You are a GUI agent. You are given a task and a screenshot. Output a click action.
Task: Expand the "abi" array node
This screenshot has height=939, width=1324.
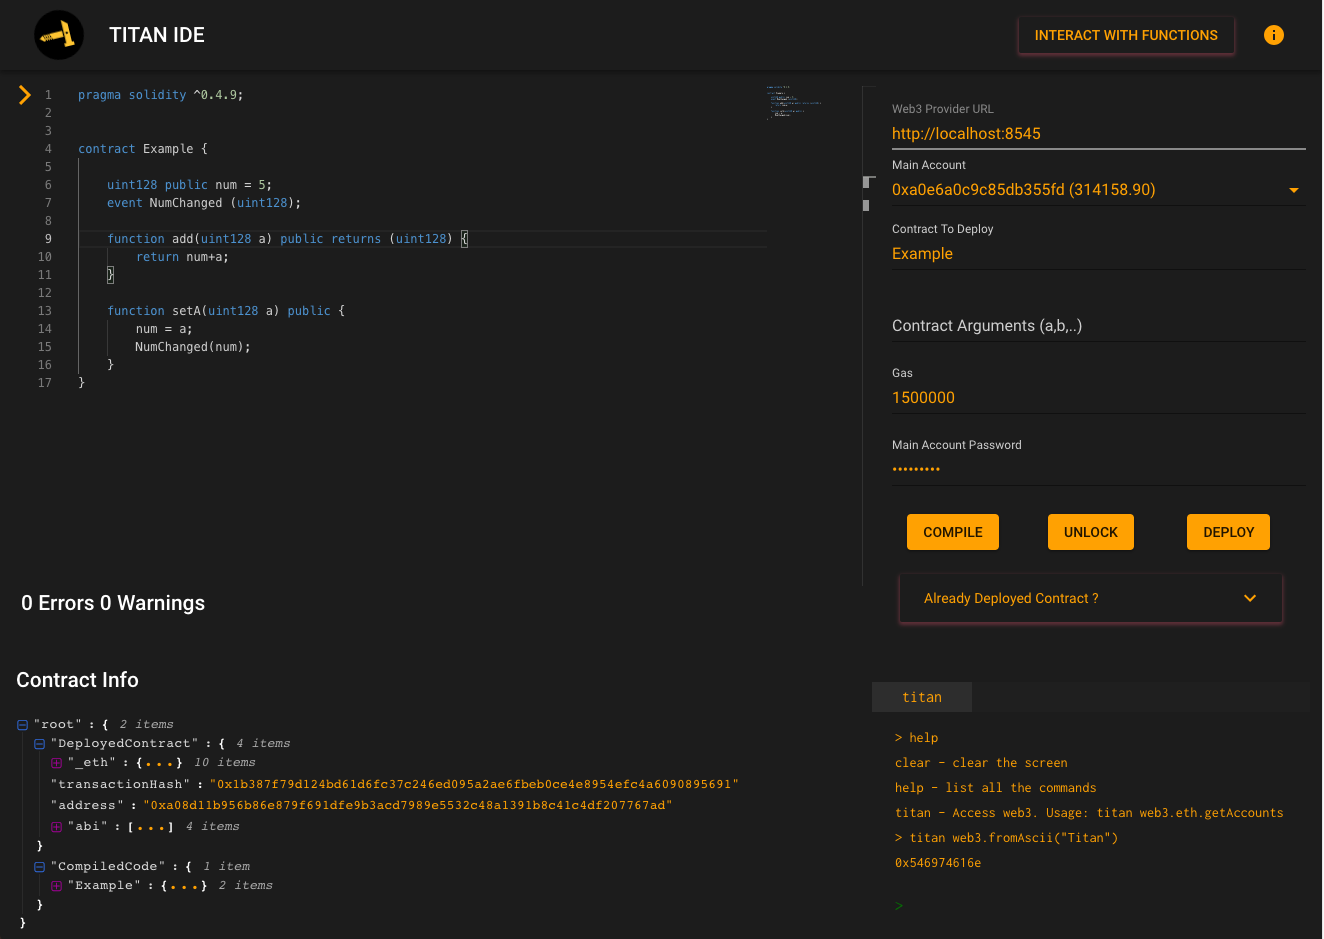57,827
